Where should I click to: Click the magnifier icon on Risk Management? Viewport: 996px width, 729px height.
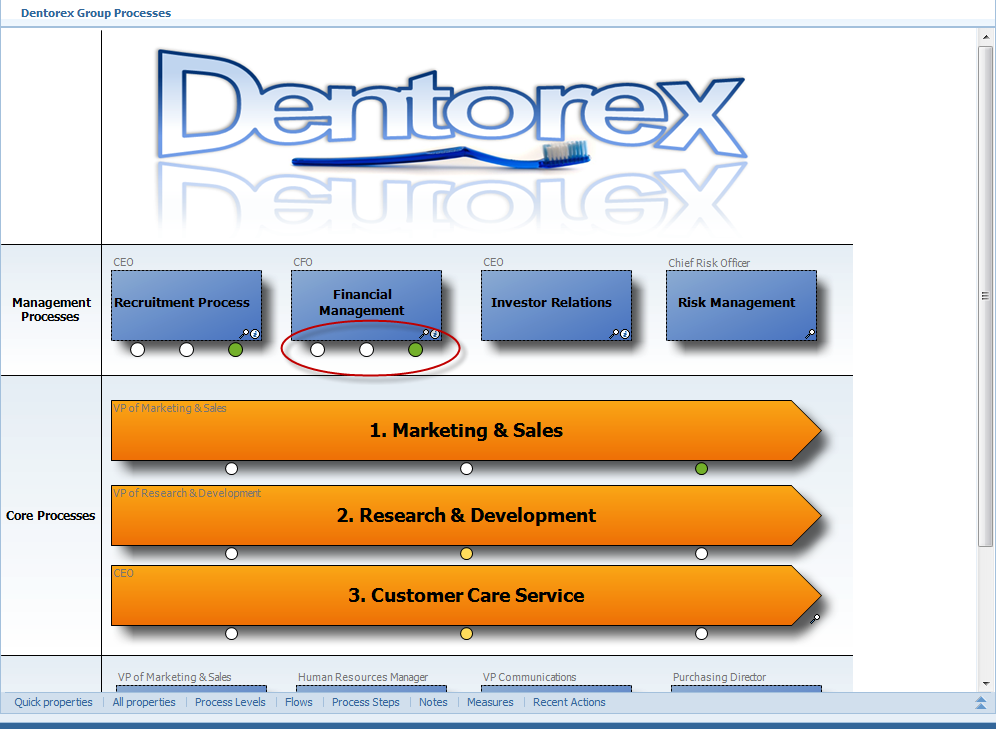810,334
